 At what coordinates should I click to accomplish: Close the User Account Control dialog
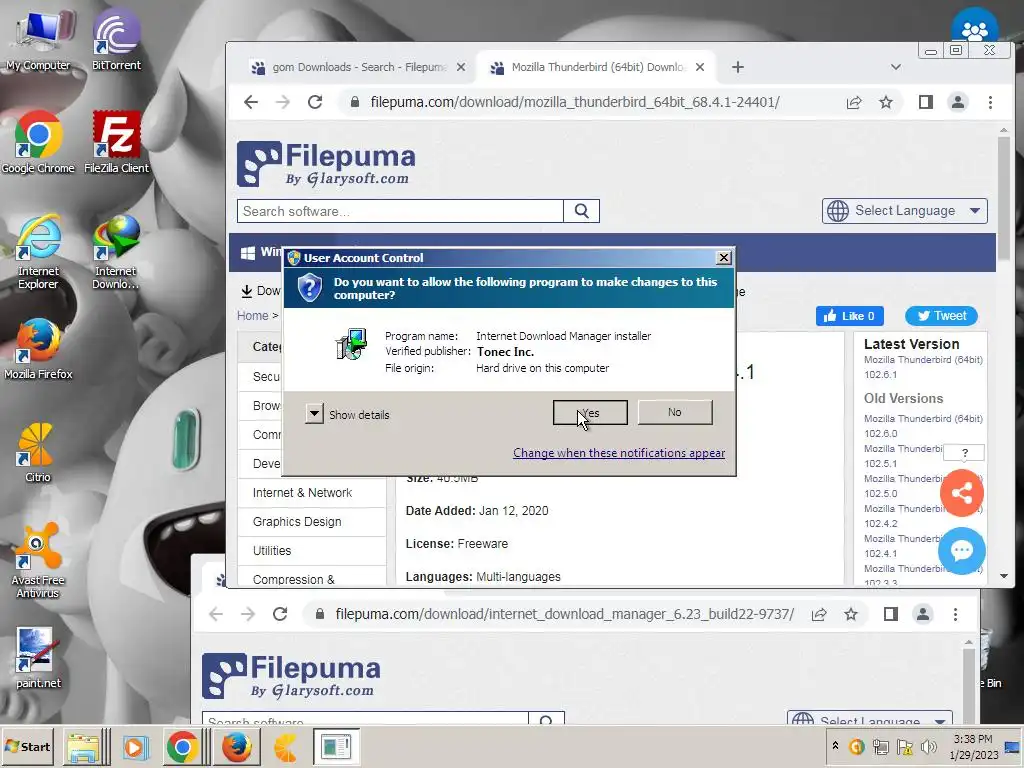(x=724, y=258)
